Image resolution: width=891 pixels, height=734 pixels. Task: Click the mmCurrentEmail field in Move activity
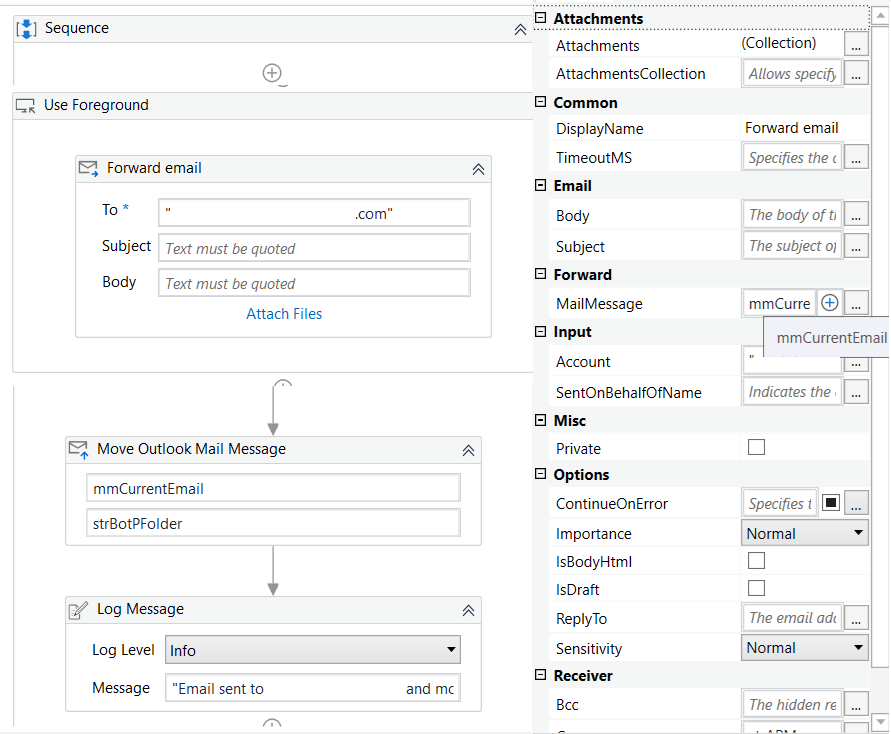click(273, 489)
